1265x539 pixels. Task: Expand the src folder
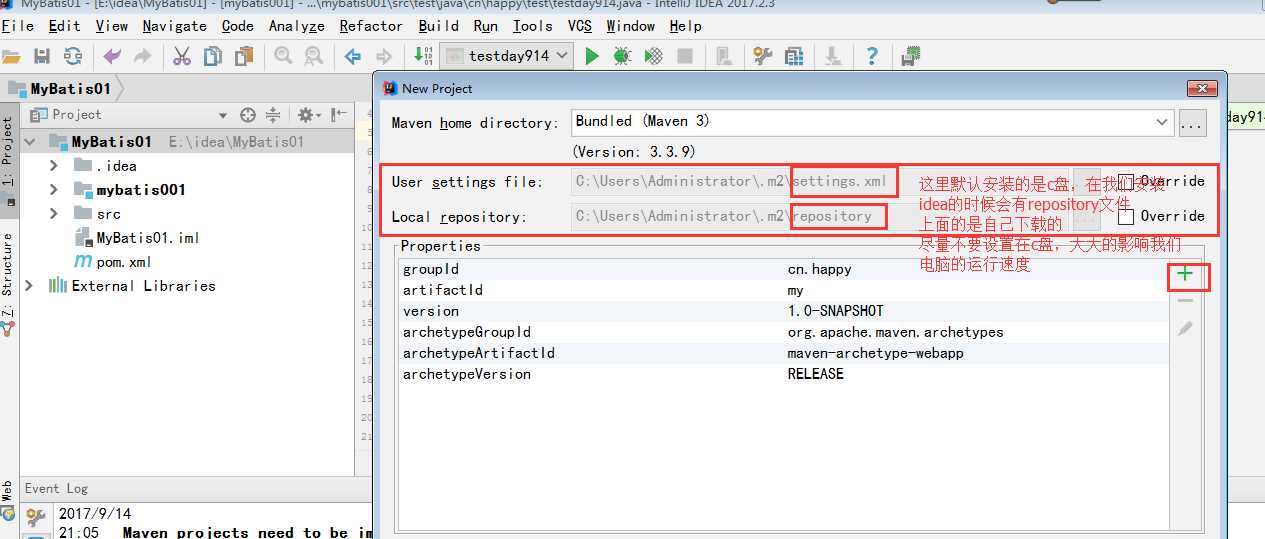(54, 214)
